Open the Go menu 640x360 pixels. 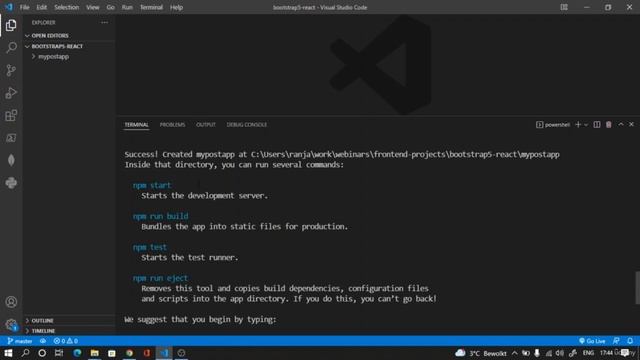coord(110,7)
